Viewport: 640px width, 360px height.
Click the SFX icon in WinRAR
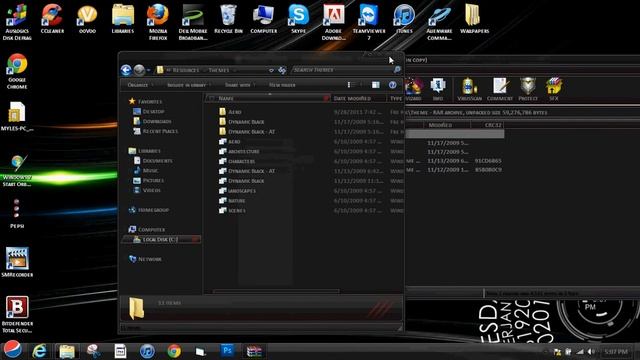click(x=554, y=89)
